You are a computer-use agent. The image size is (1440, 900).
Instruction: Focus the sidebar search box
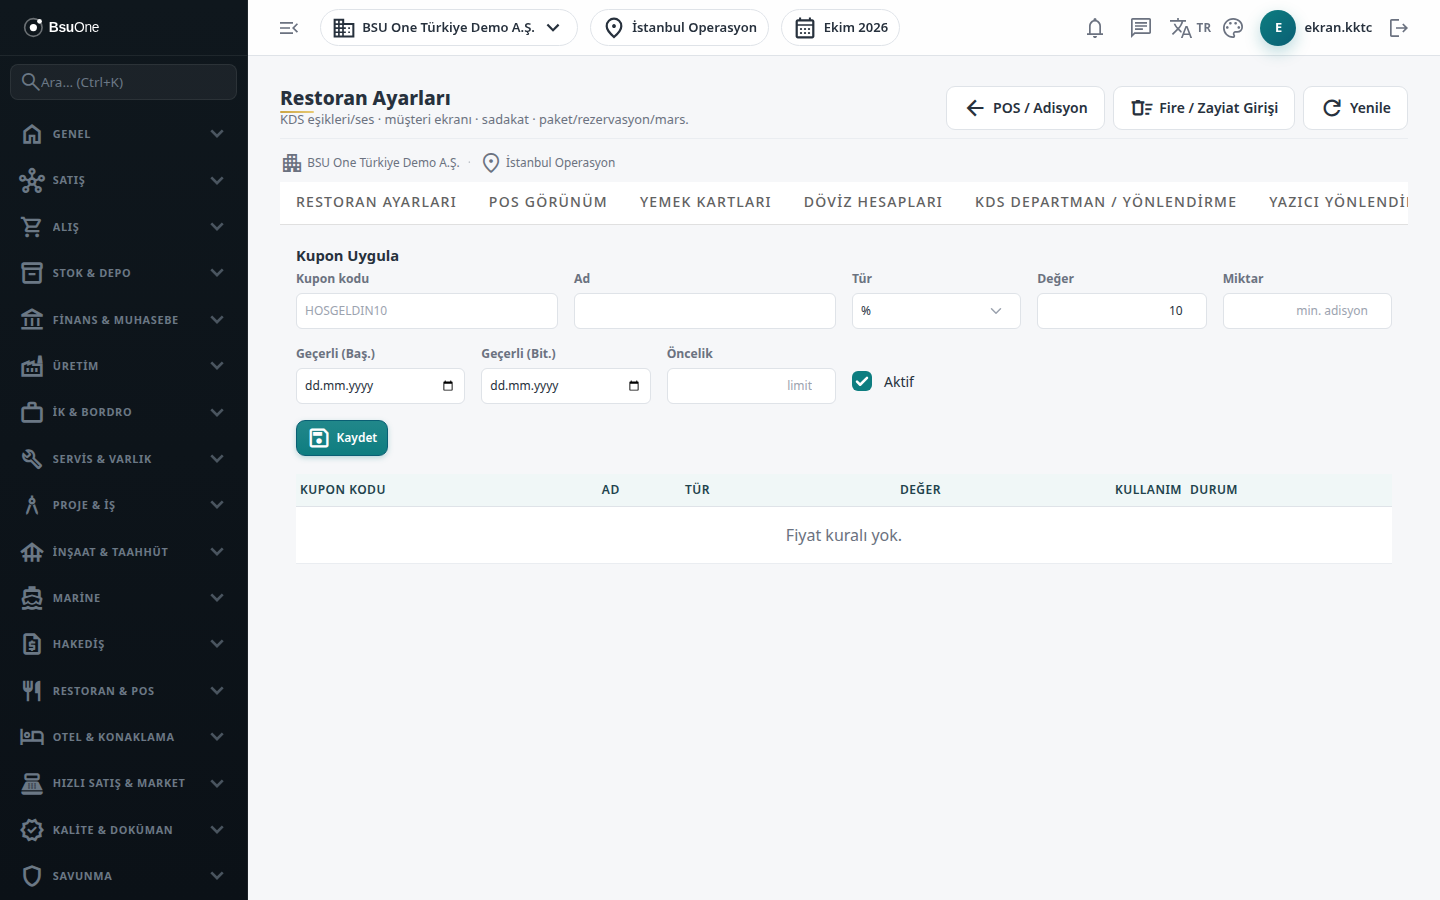click(124, 82)
